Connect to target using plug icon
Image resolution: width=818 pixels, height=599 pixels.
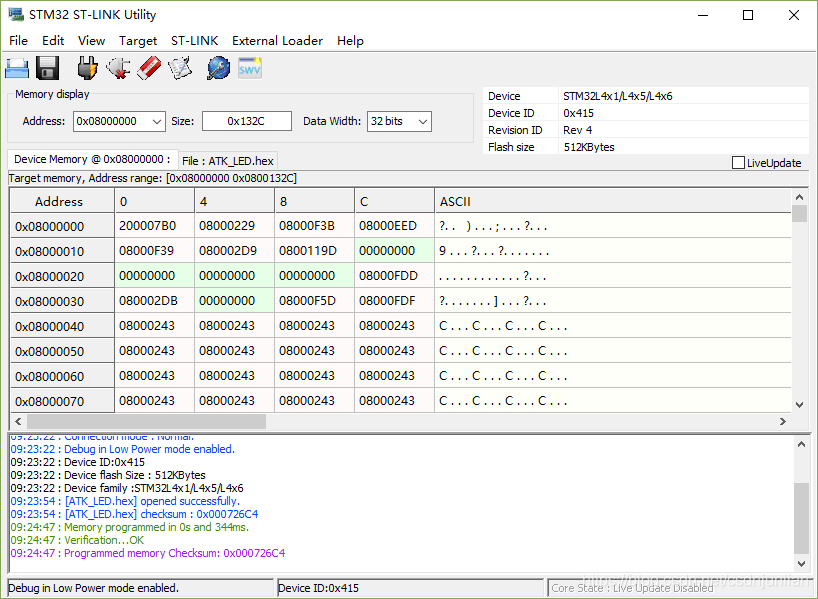(x=88, y=68)
